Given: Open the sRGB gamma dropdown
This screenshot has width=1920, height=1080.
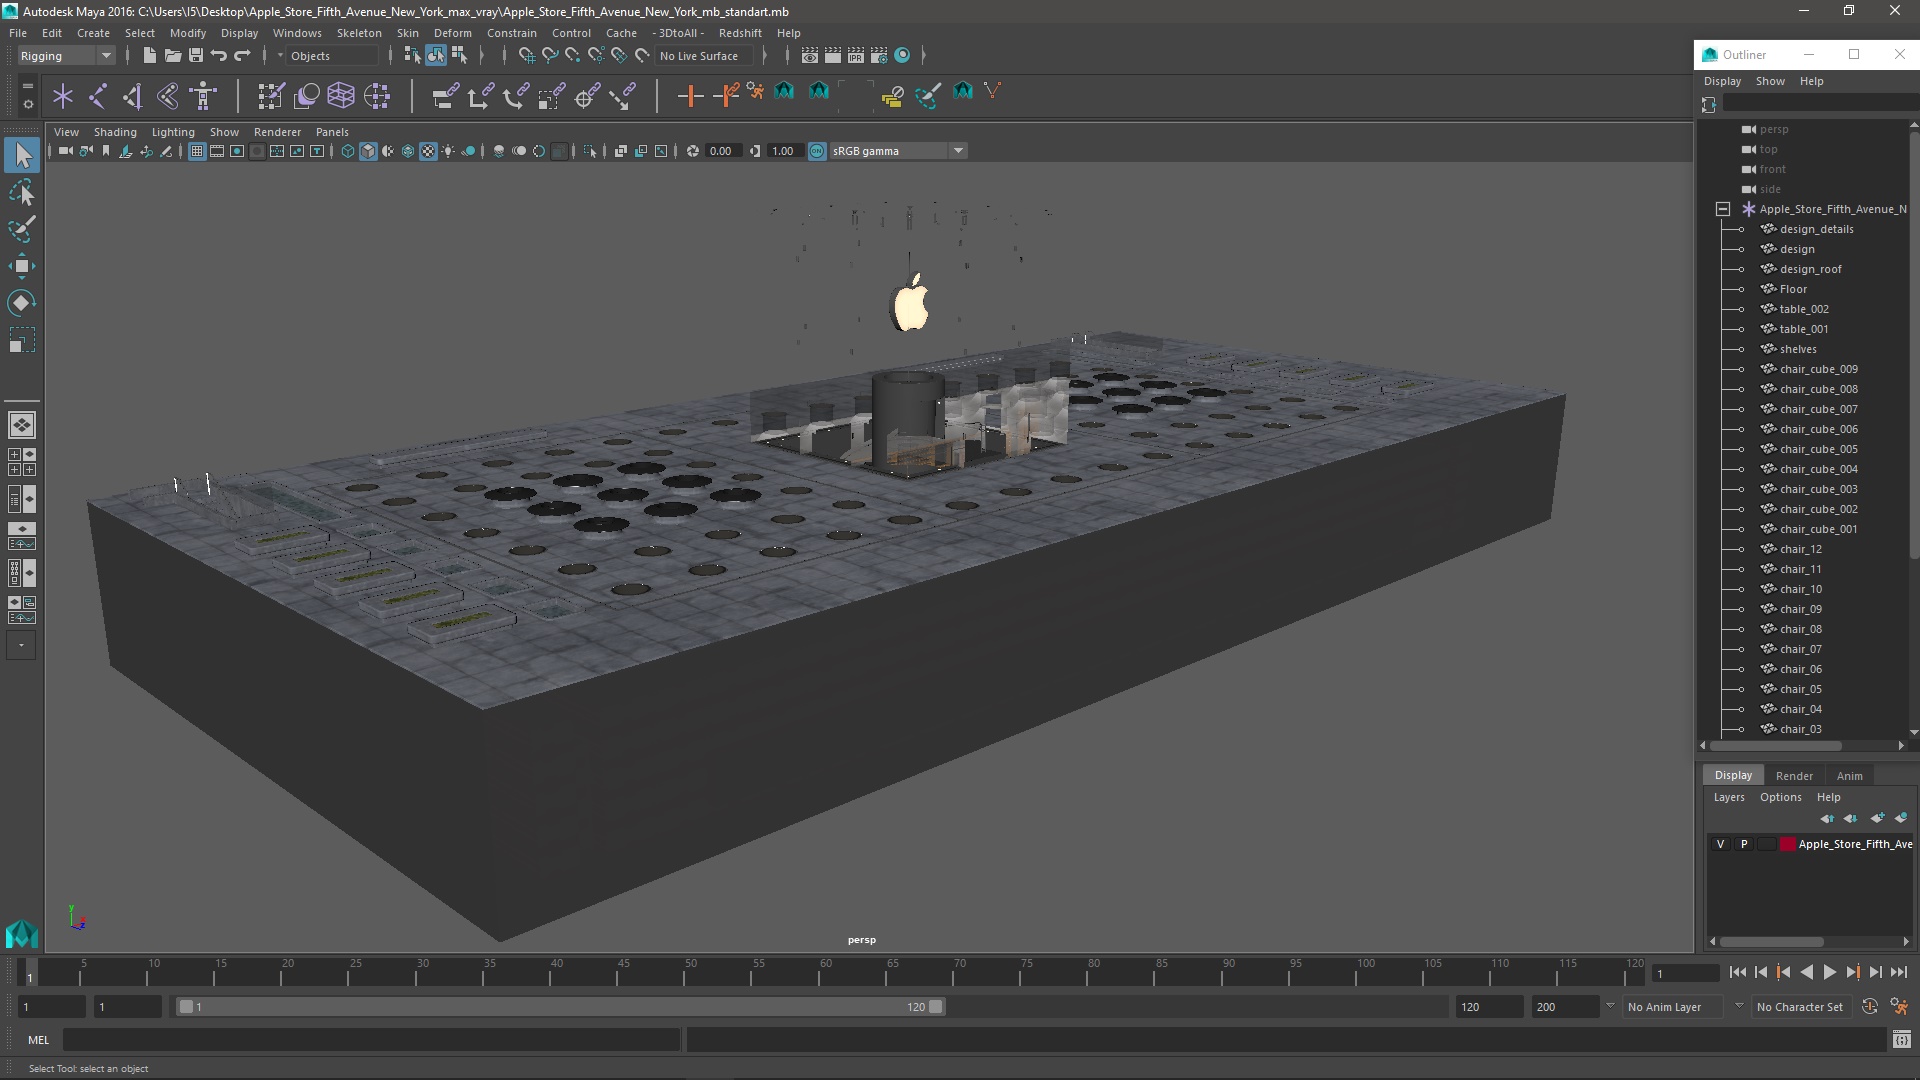Looking at the screenshot, I should [x=898, y=151].
